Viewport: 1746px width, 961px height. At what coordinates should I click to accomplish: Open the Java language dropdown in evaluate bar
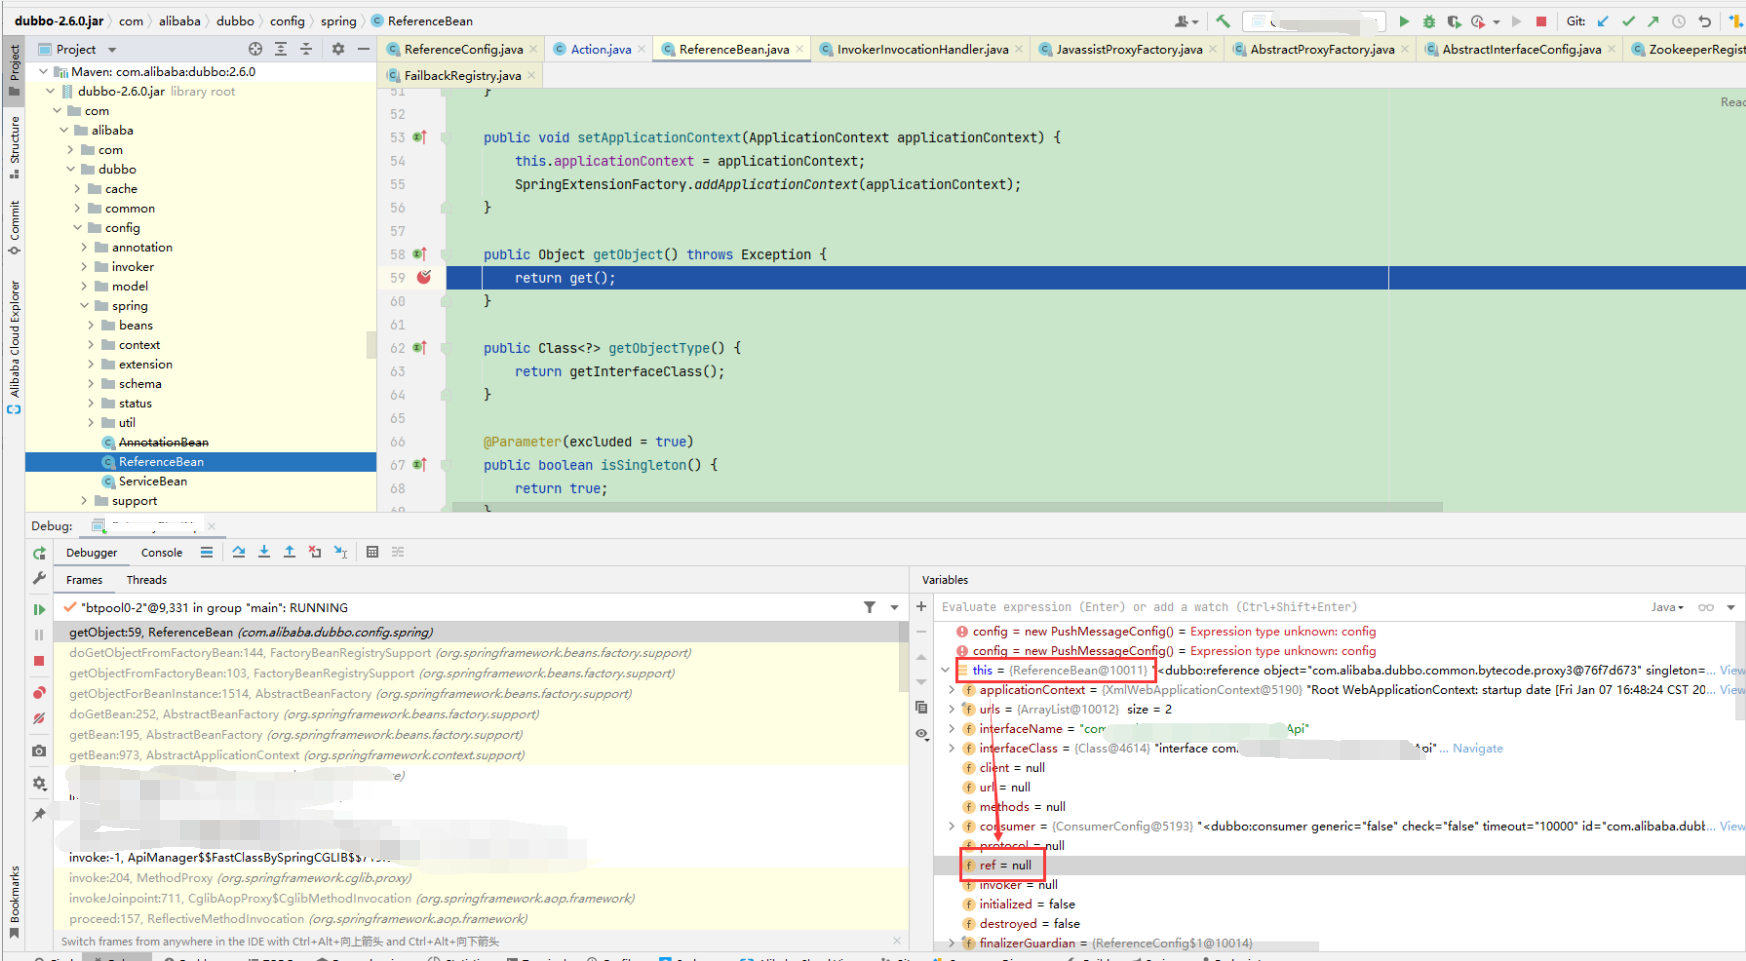pos(1667,607)
